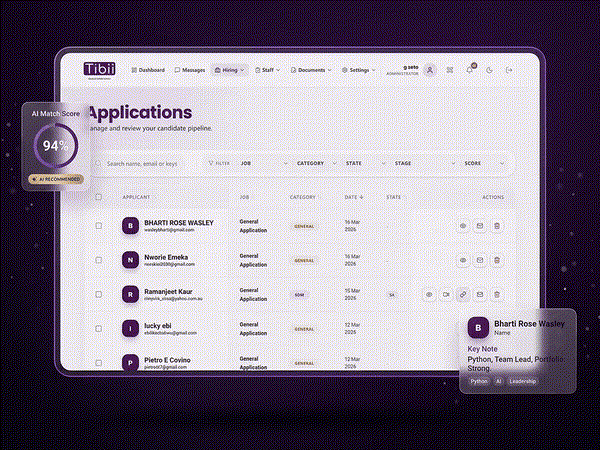Click the Filter funnel icon
Viewport: 600px width, 450px height.
pyautogui.click(x=210, y=163)
